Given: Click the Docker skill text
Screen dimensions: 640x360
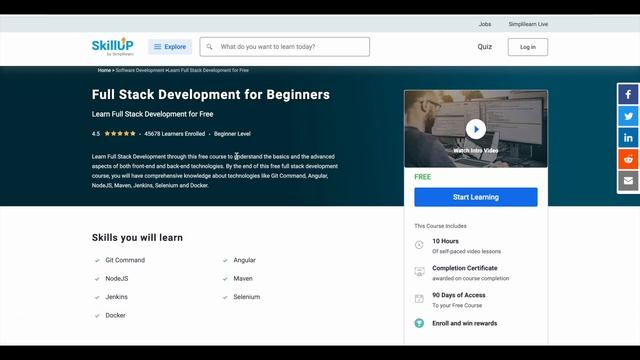Looking at the screenshot, I should (116, 315).
